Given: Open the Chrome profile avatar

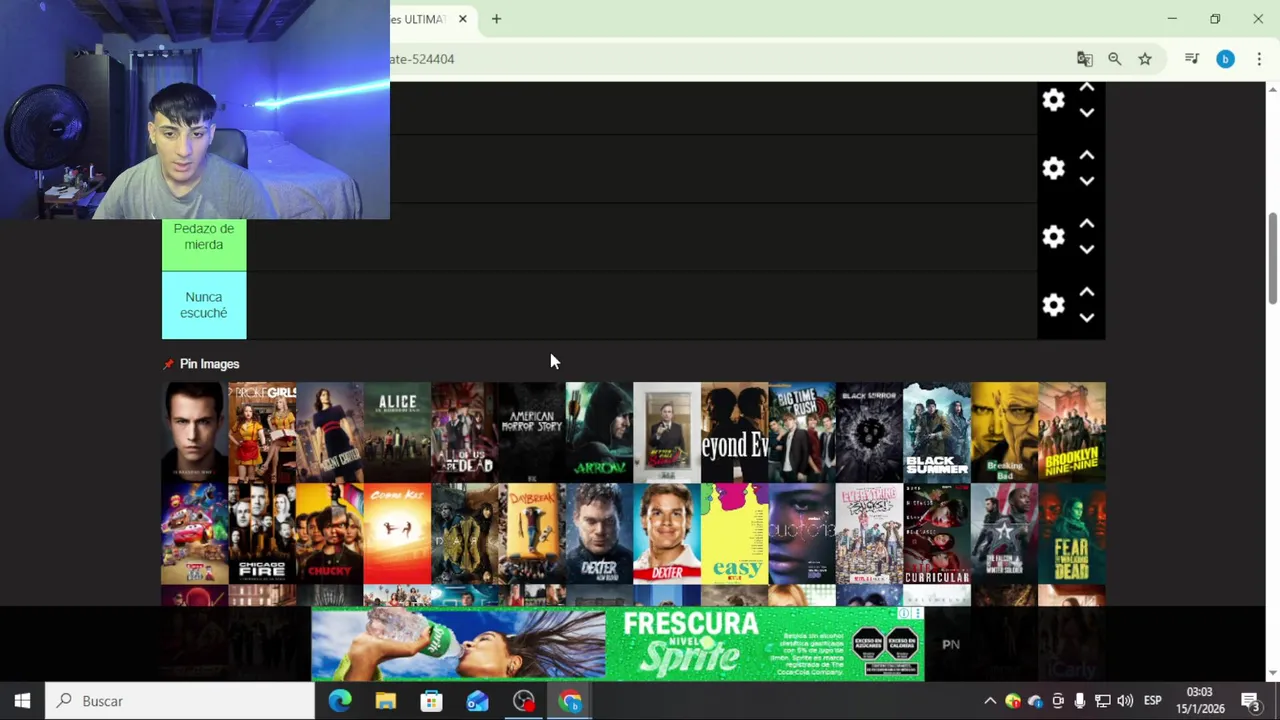Looking at the screenshot, I should click(x=1225, y=59).
